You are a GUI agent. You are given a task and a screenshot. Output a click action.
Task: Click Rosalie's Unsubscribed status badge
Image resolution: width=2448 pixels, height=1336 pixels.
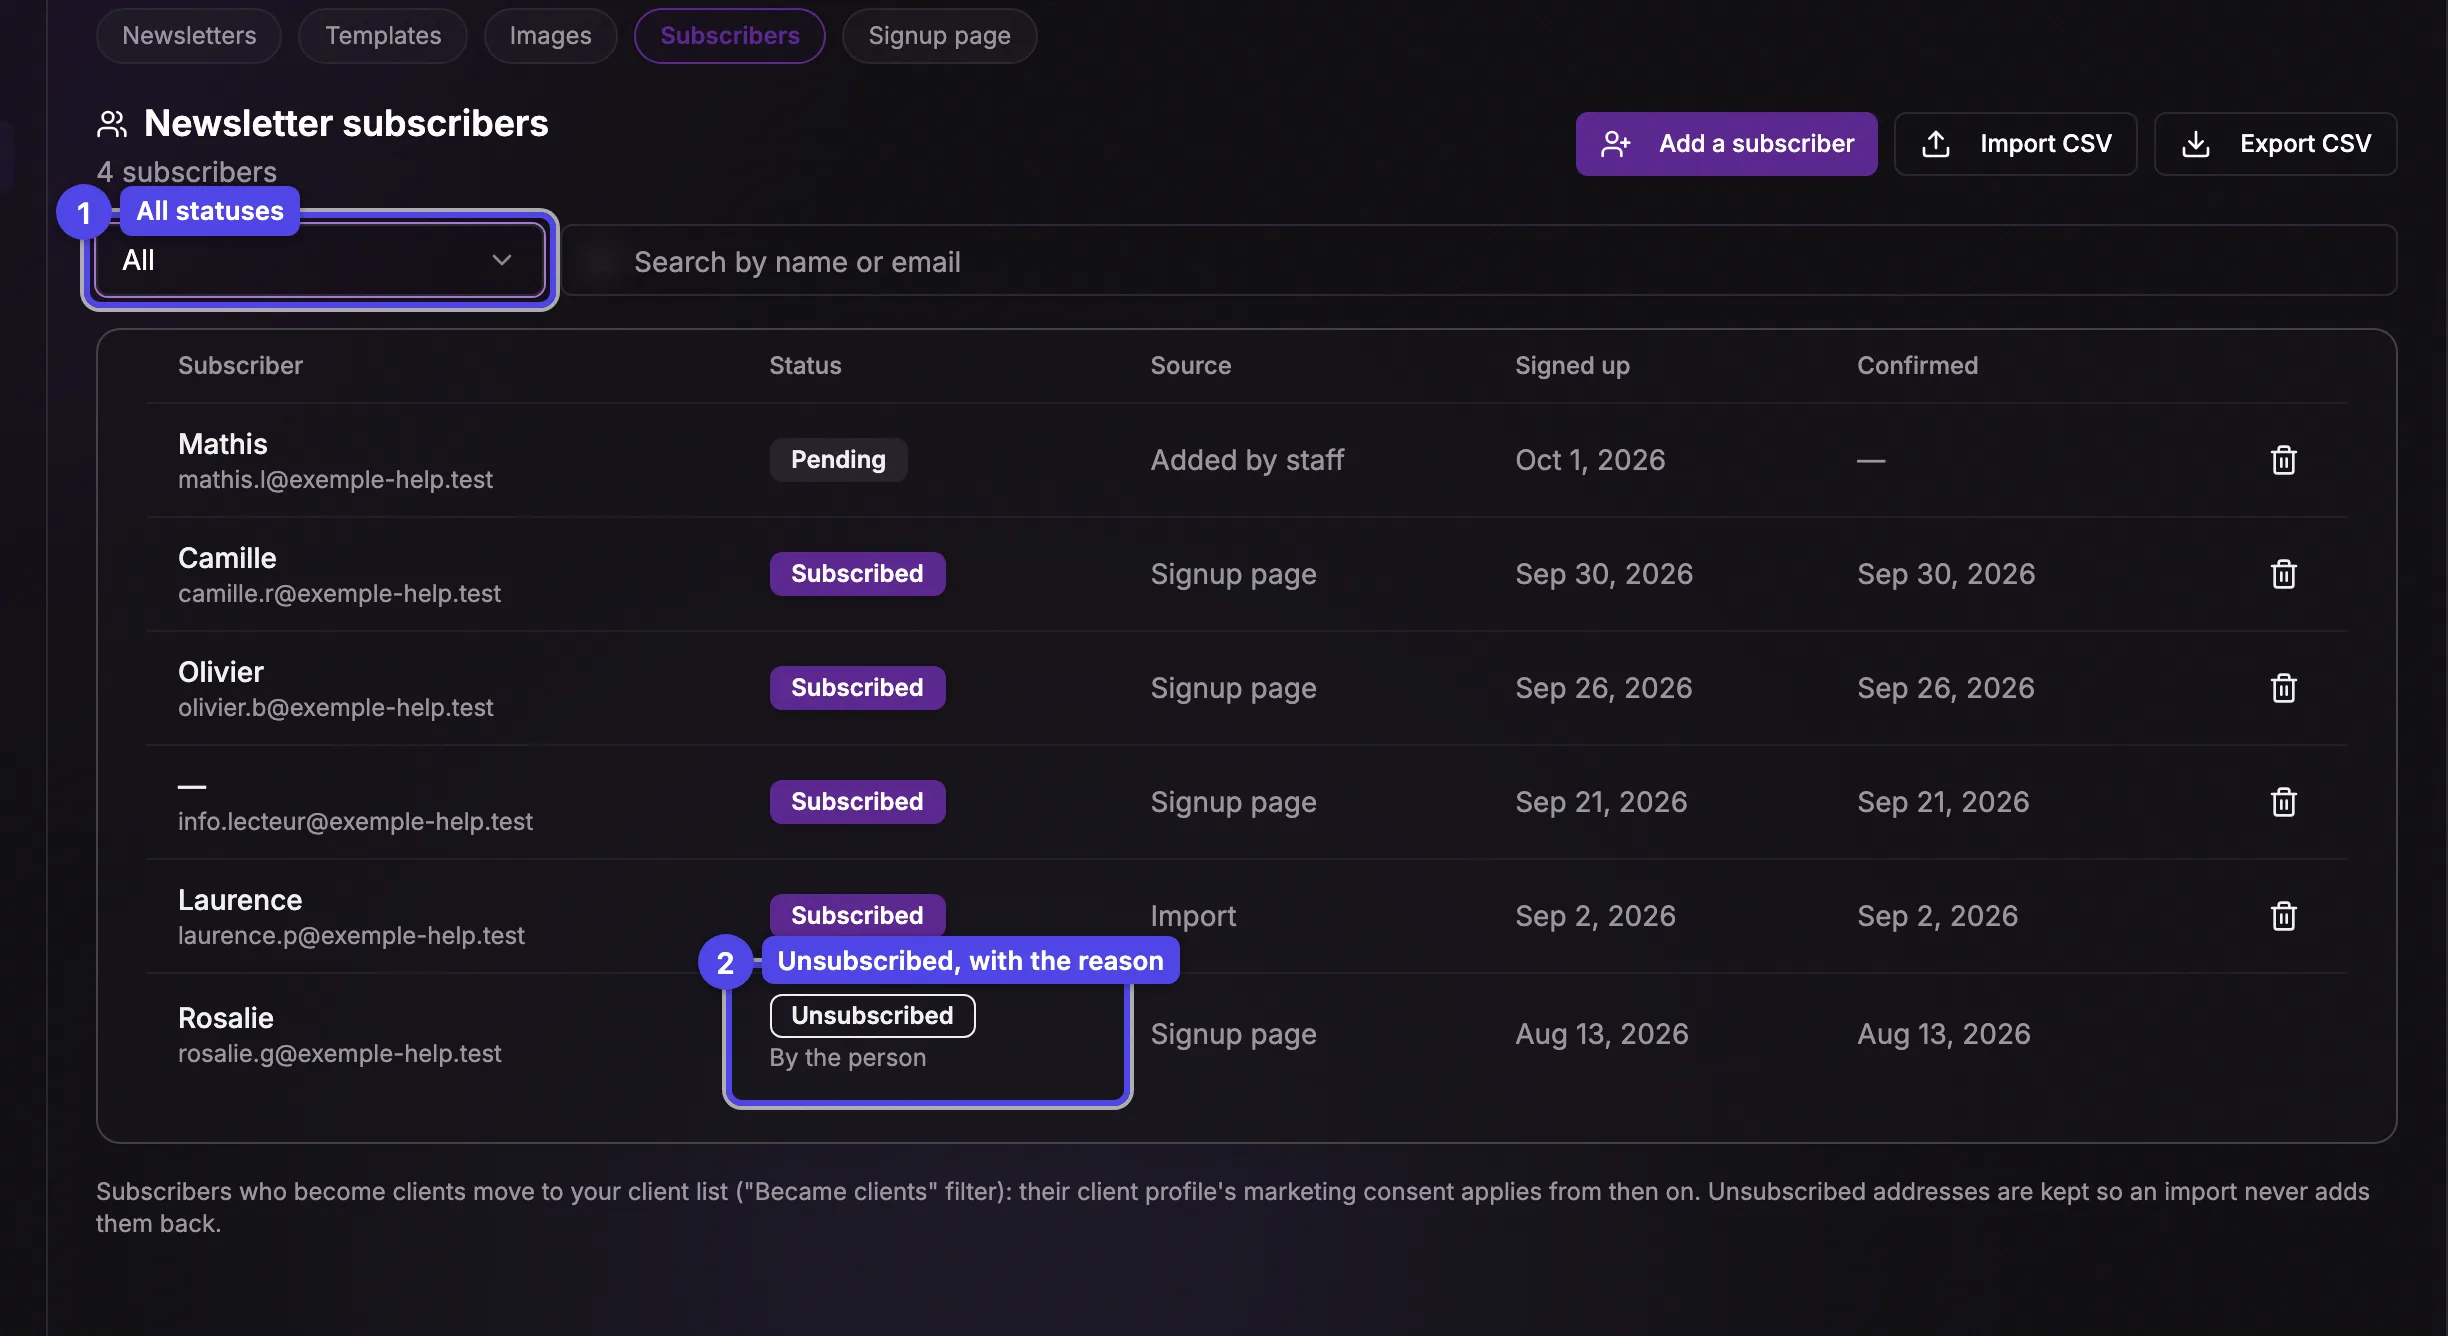[x=872, y=1016]
